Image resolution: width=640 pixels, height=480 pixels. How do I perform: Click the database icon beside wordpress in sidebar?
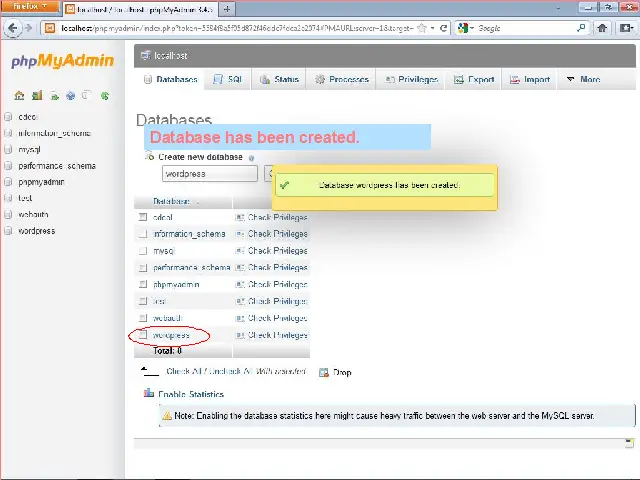point(8,231)
